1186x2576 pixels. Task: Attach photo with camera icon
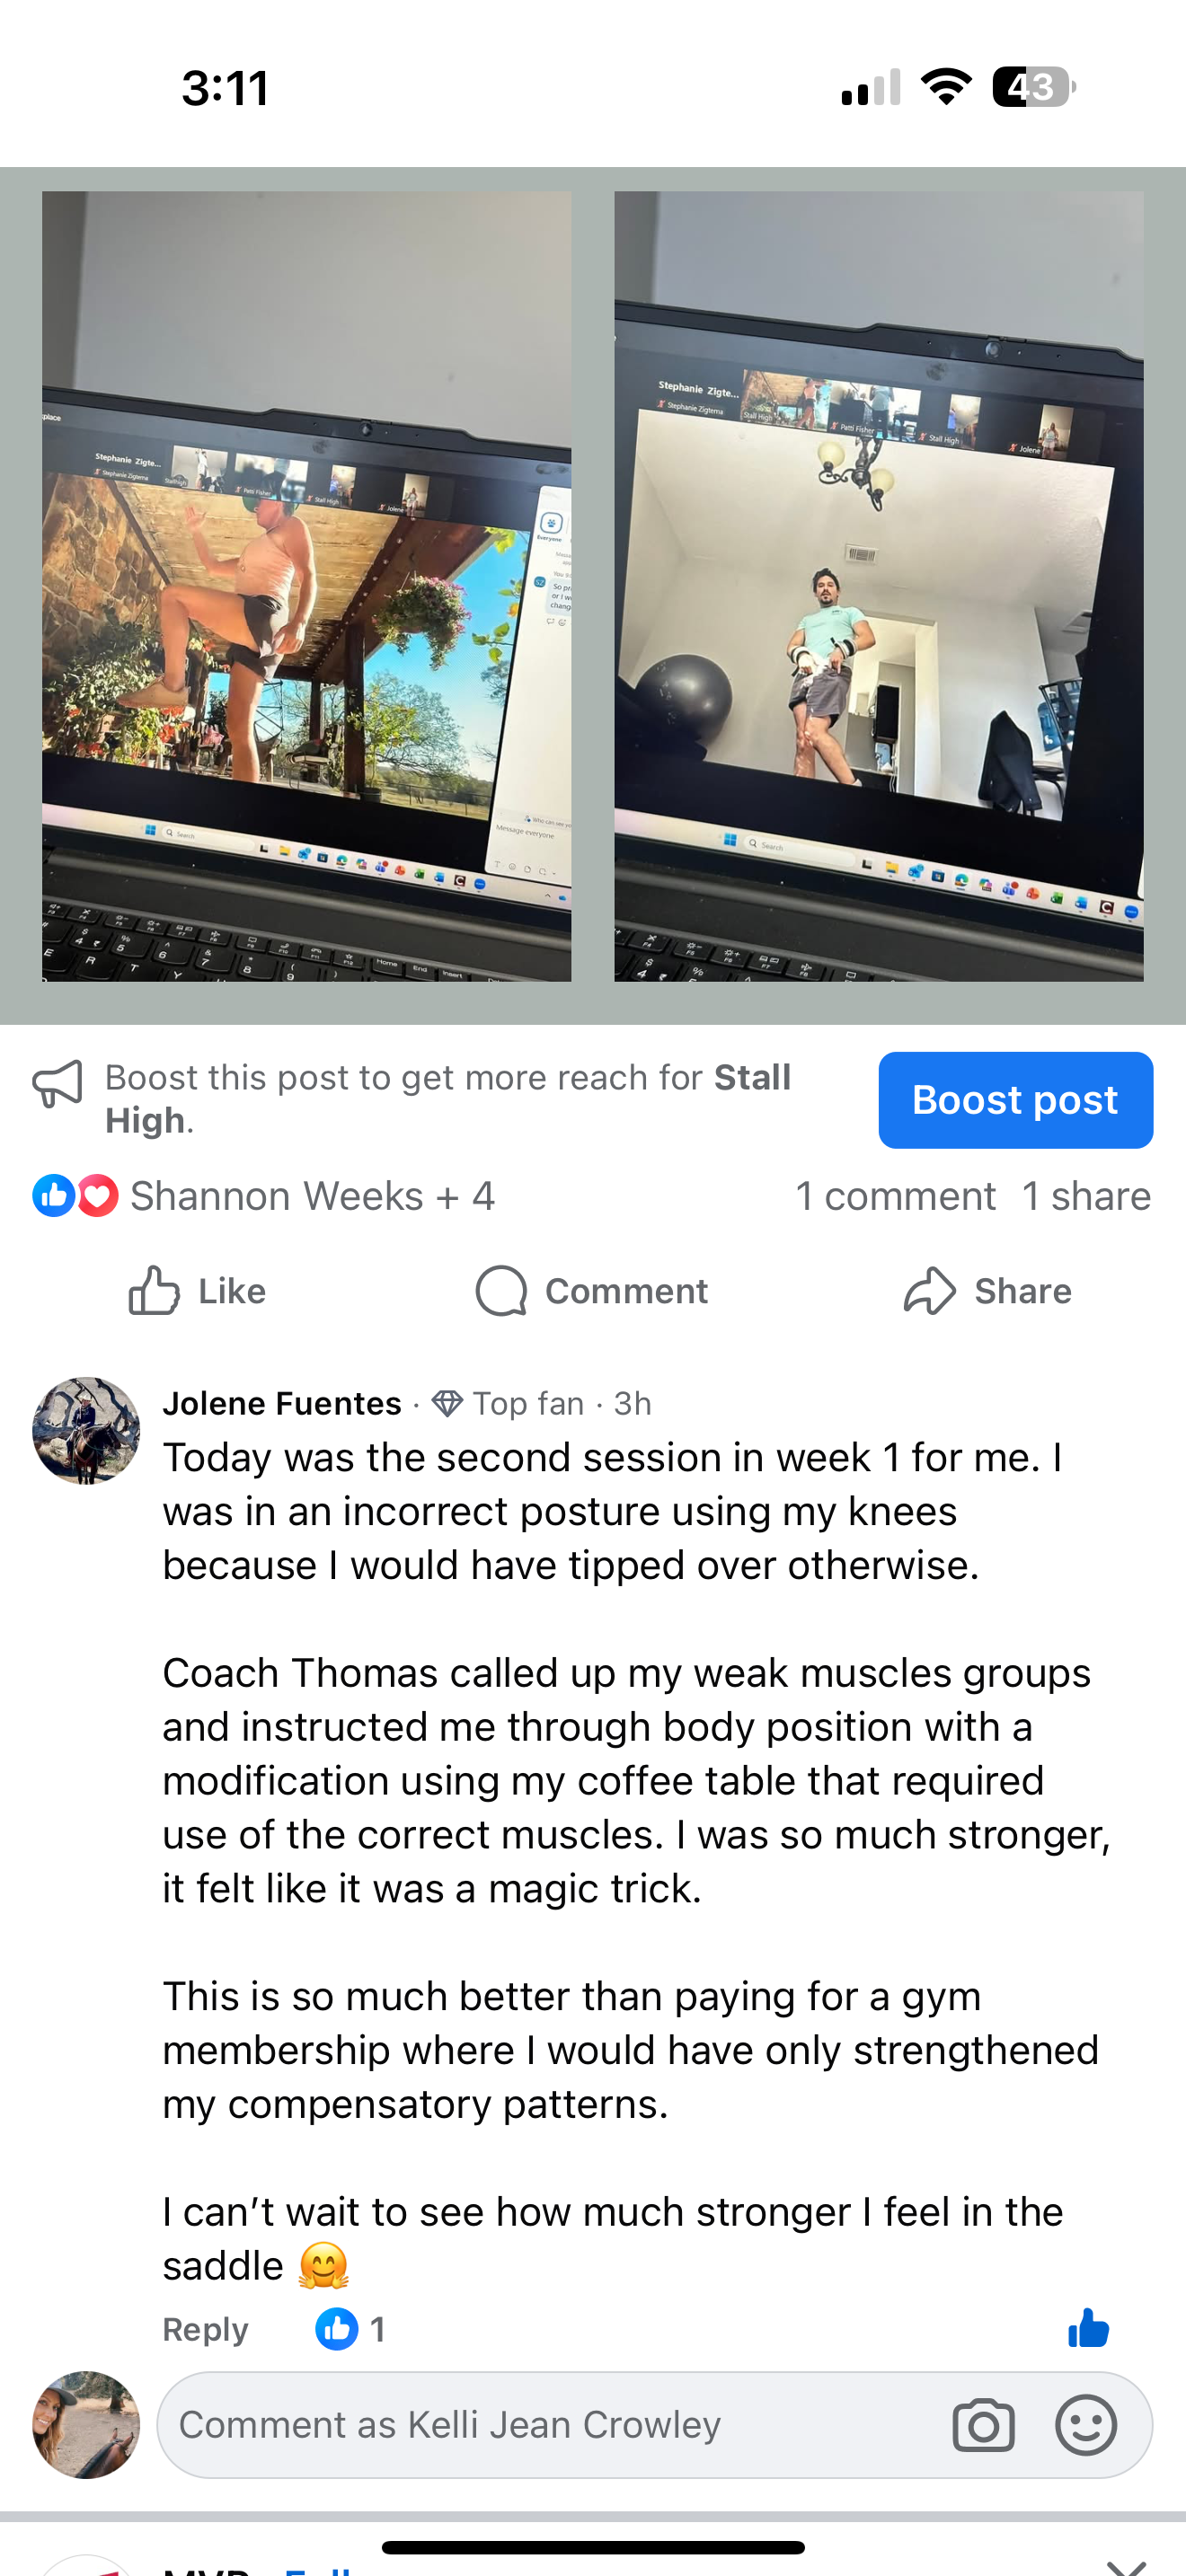coord(983,2425)
